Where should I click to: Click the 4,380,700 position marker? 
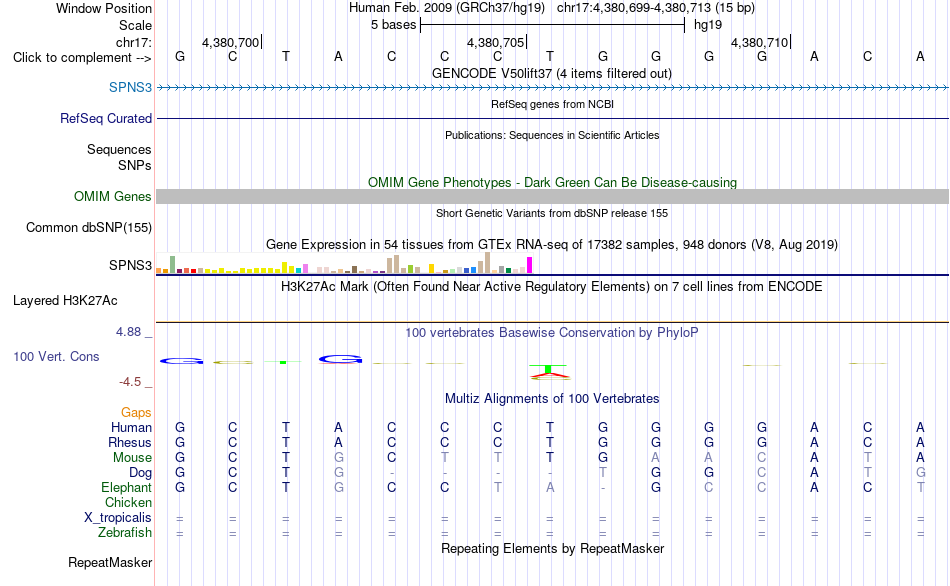point(231,42)
